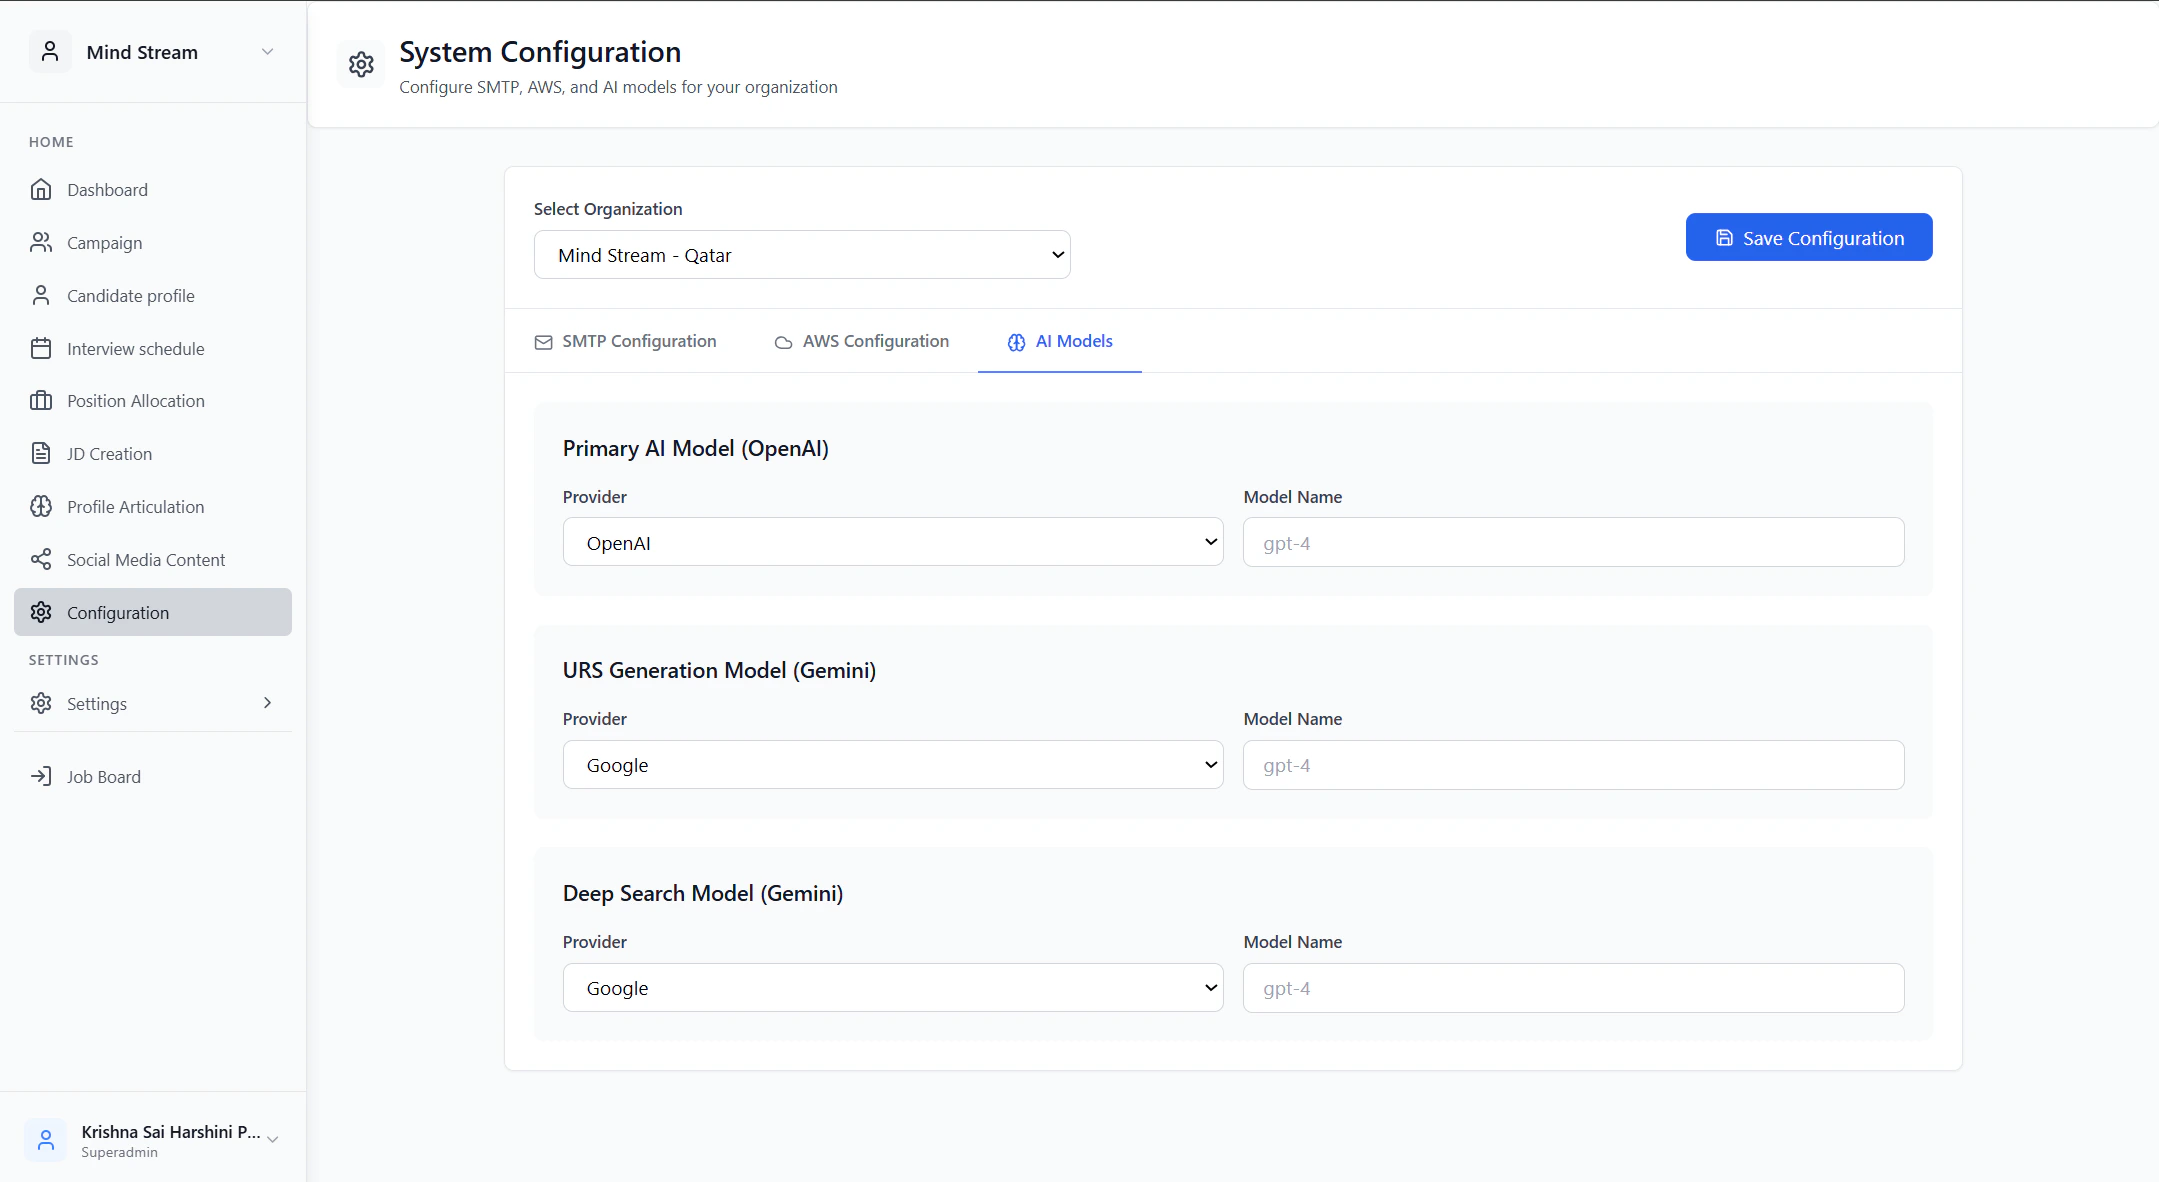This screenshot has height=1182, width=2159.
Task: Open Deep Search Model provider dropdown
Action: click(893, 988)
